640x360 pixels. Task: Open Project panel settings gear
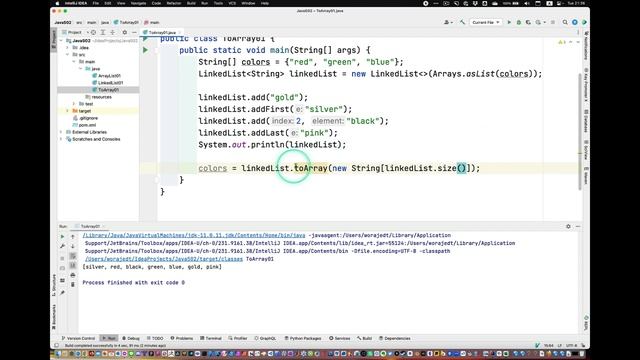[125, 32]
